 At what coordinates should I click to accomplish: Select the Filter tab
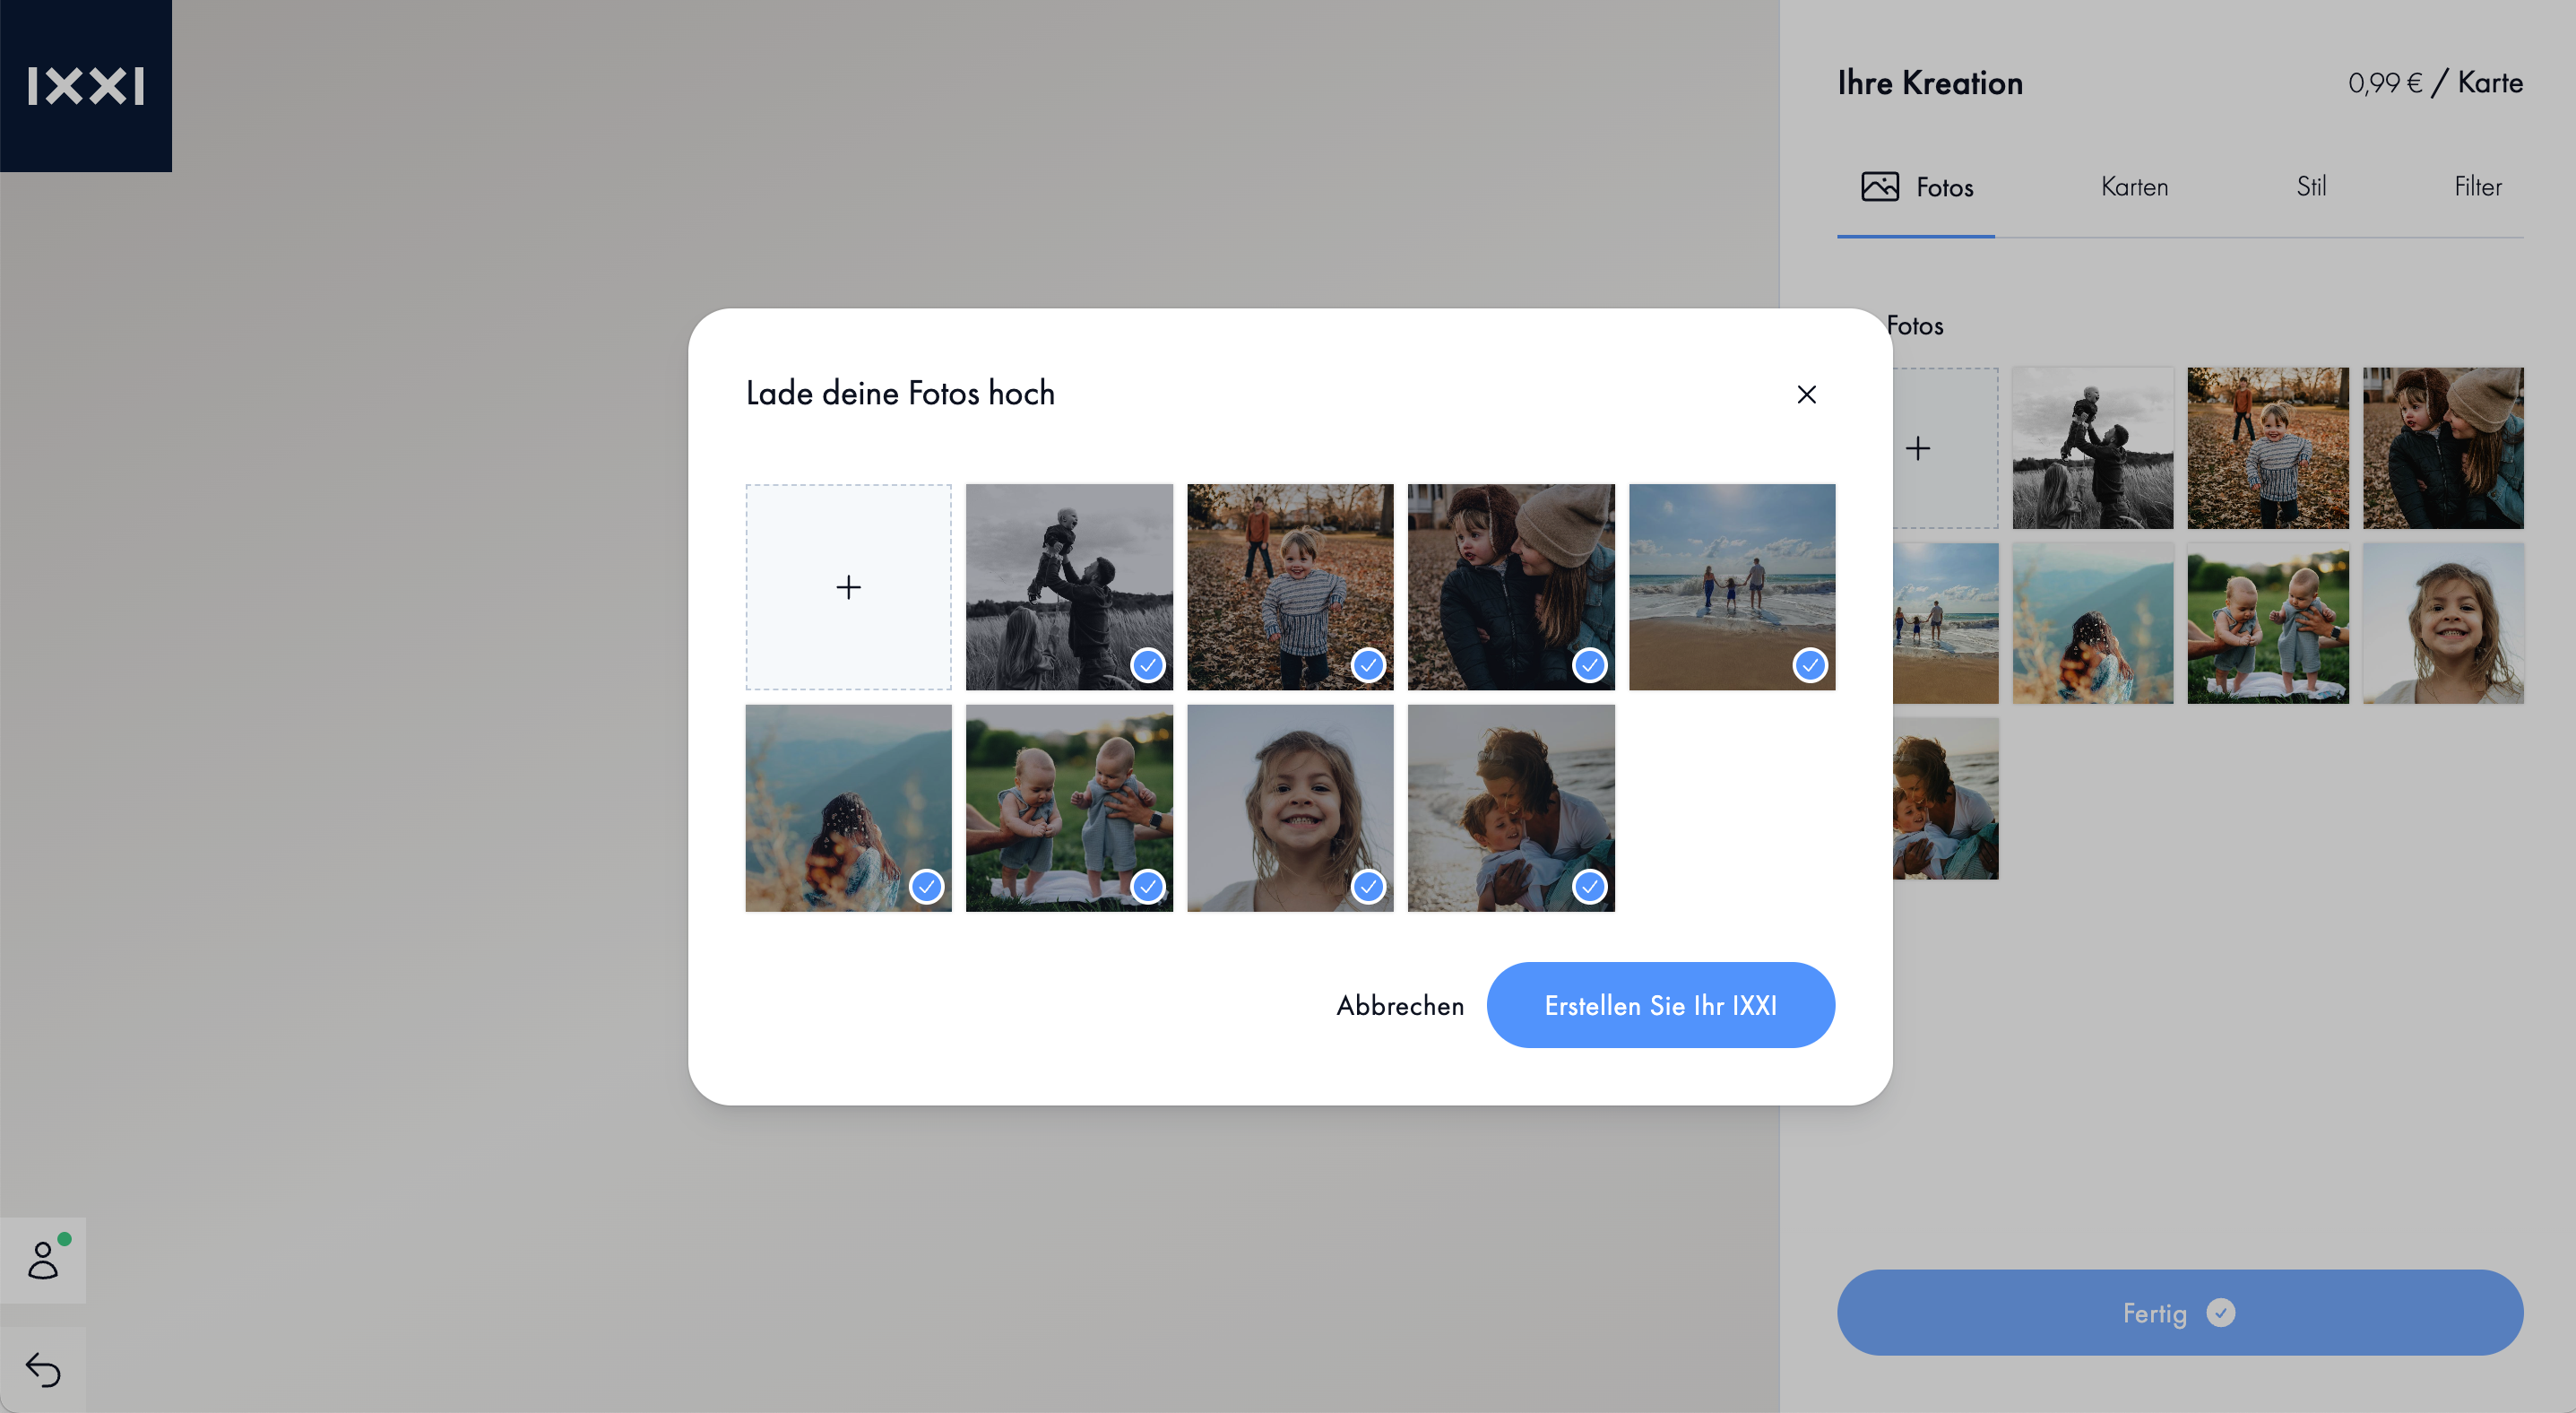click(x=2477, y=187)
